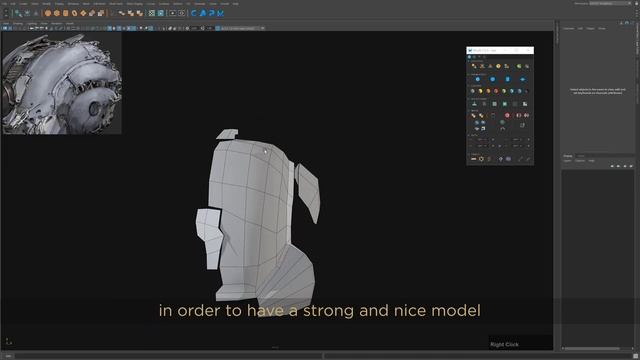
Task: Click the gold coin icon in tool window's top row
Action: tap(498, 66)
